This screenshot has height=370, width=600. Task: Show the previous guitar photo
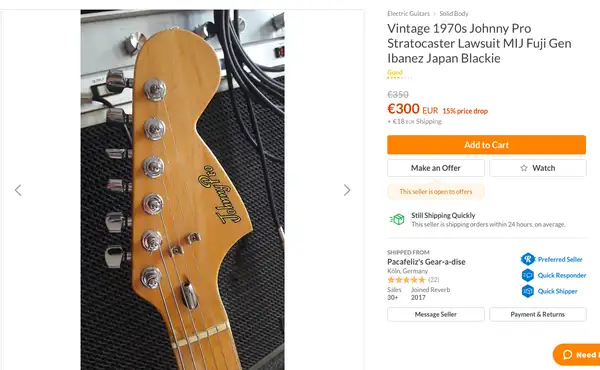[18, 190]
